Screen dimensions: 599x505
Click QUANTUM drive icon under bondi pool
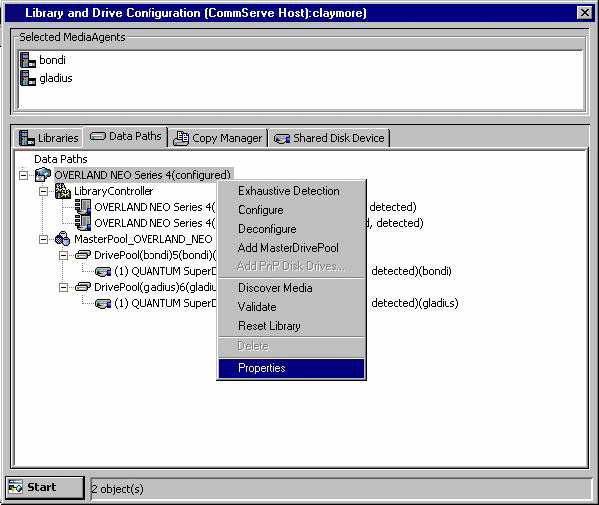tap(103, 272)
